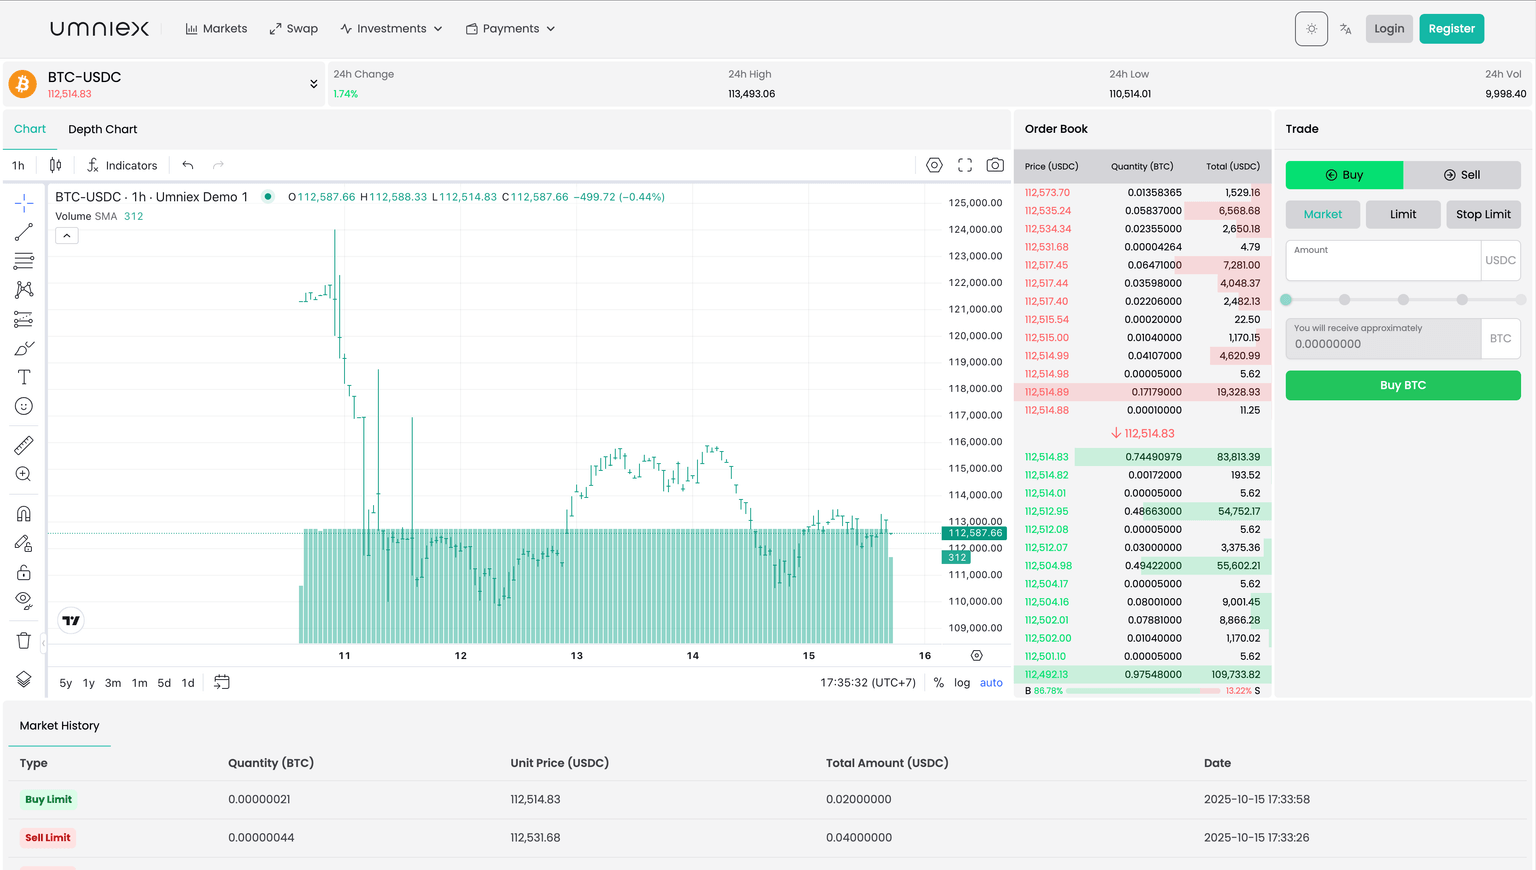Toggle log scale on chart

click(x=962, y=683)
